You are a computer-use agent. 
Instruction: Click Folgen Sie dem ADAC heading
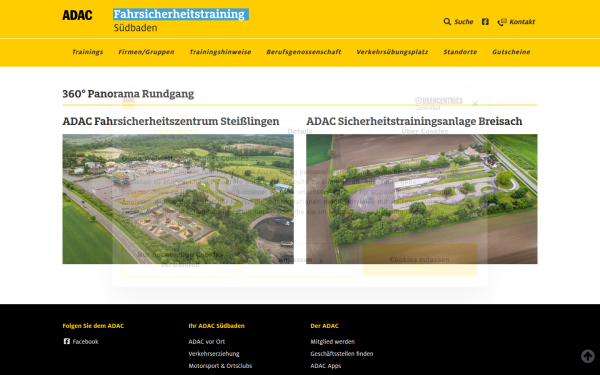(93, 326)
